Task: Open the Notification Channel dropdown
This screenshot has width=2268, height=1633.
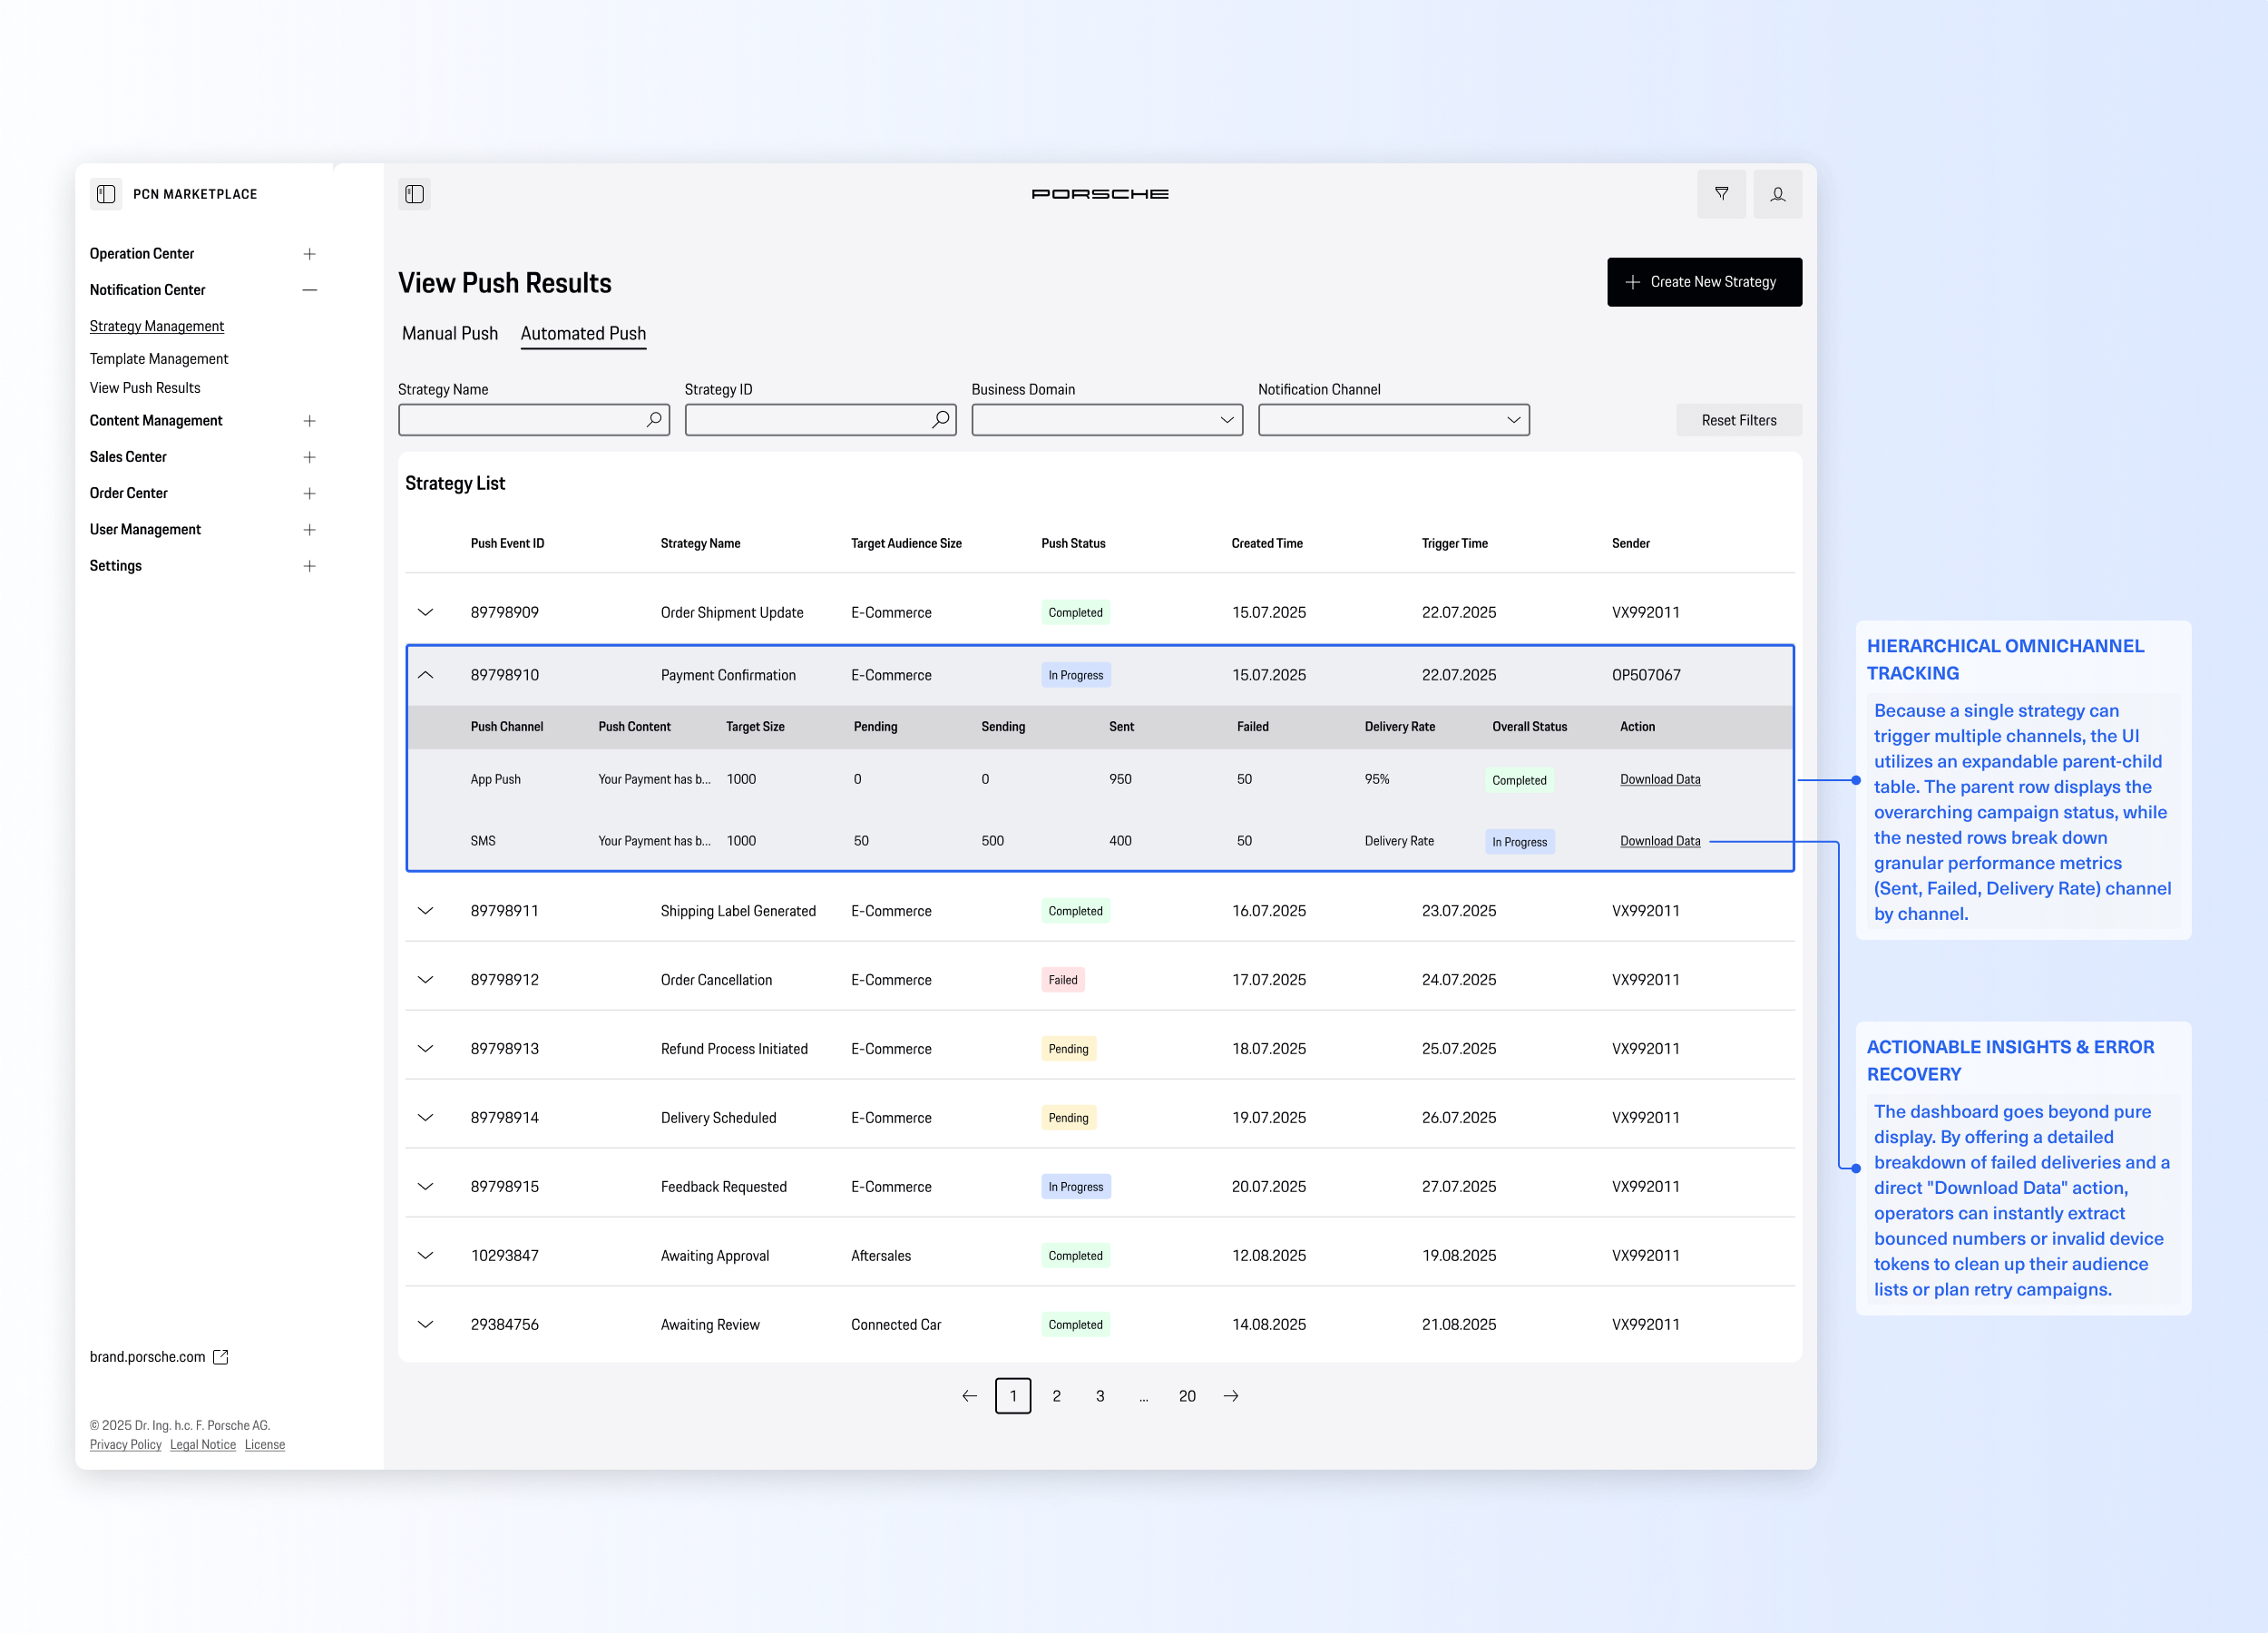Action: point(1393,420)
